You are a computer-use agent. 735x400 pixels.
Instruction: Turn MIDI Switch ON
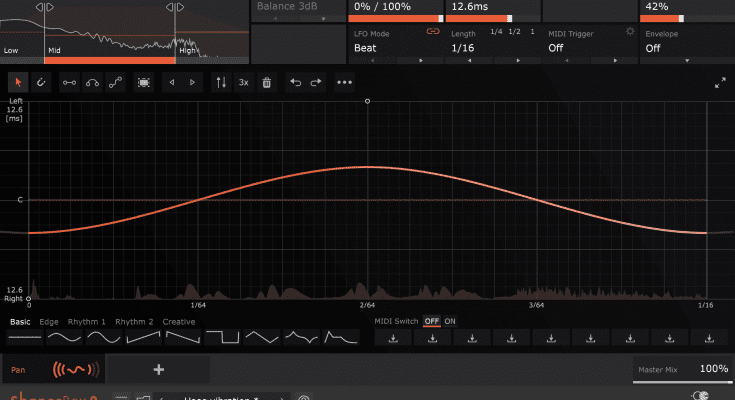[x=450, y=321]
